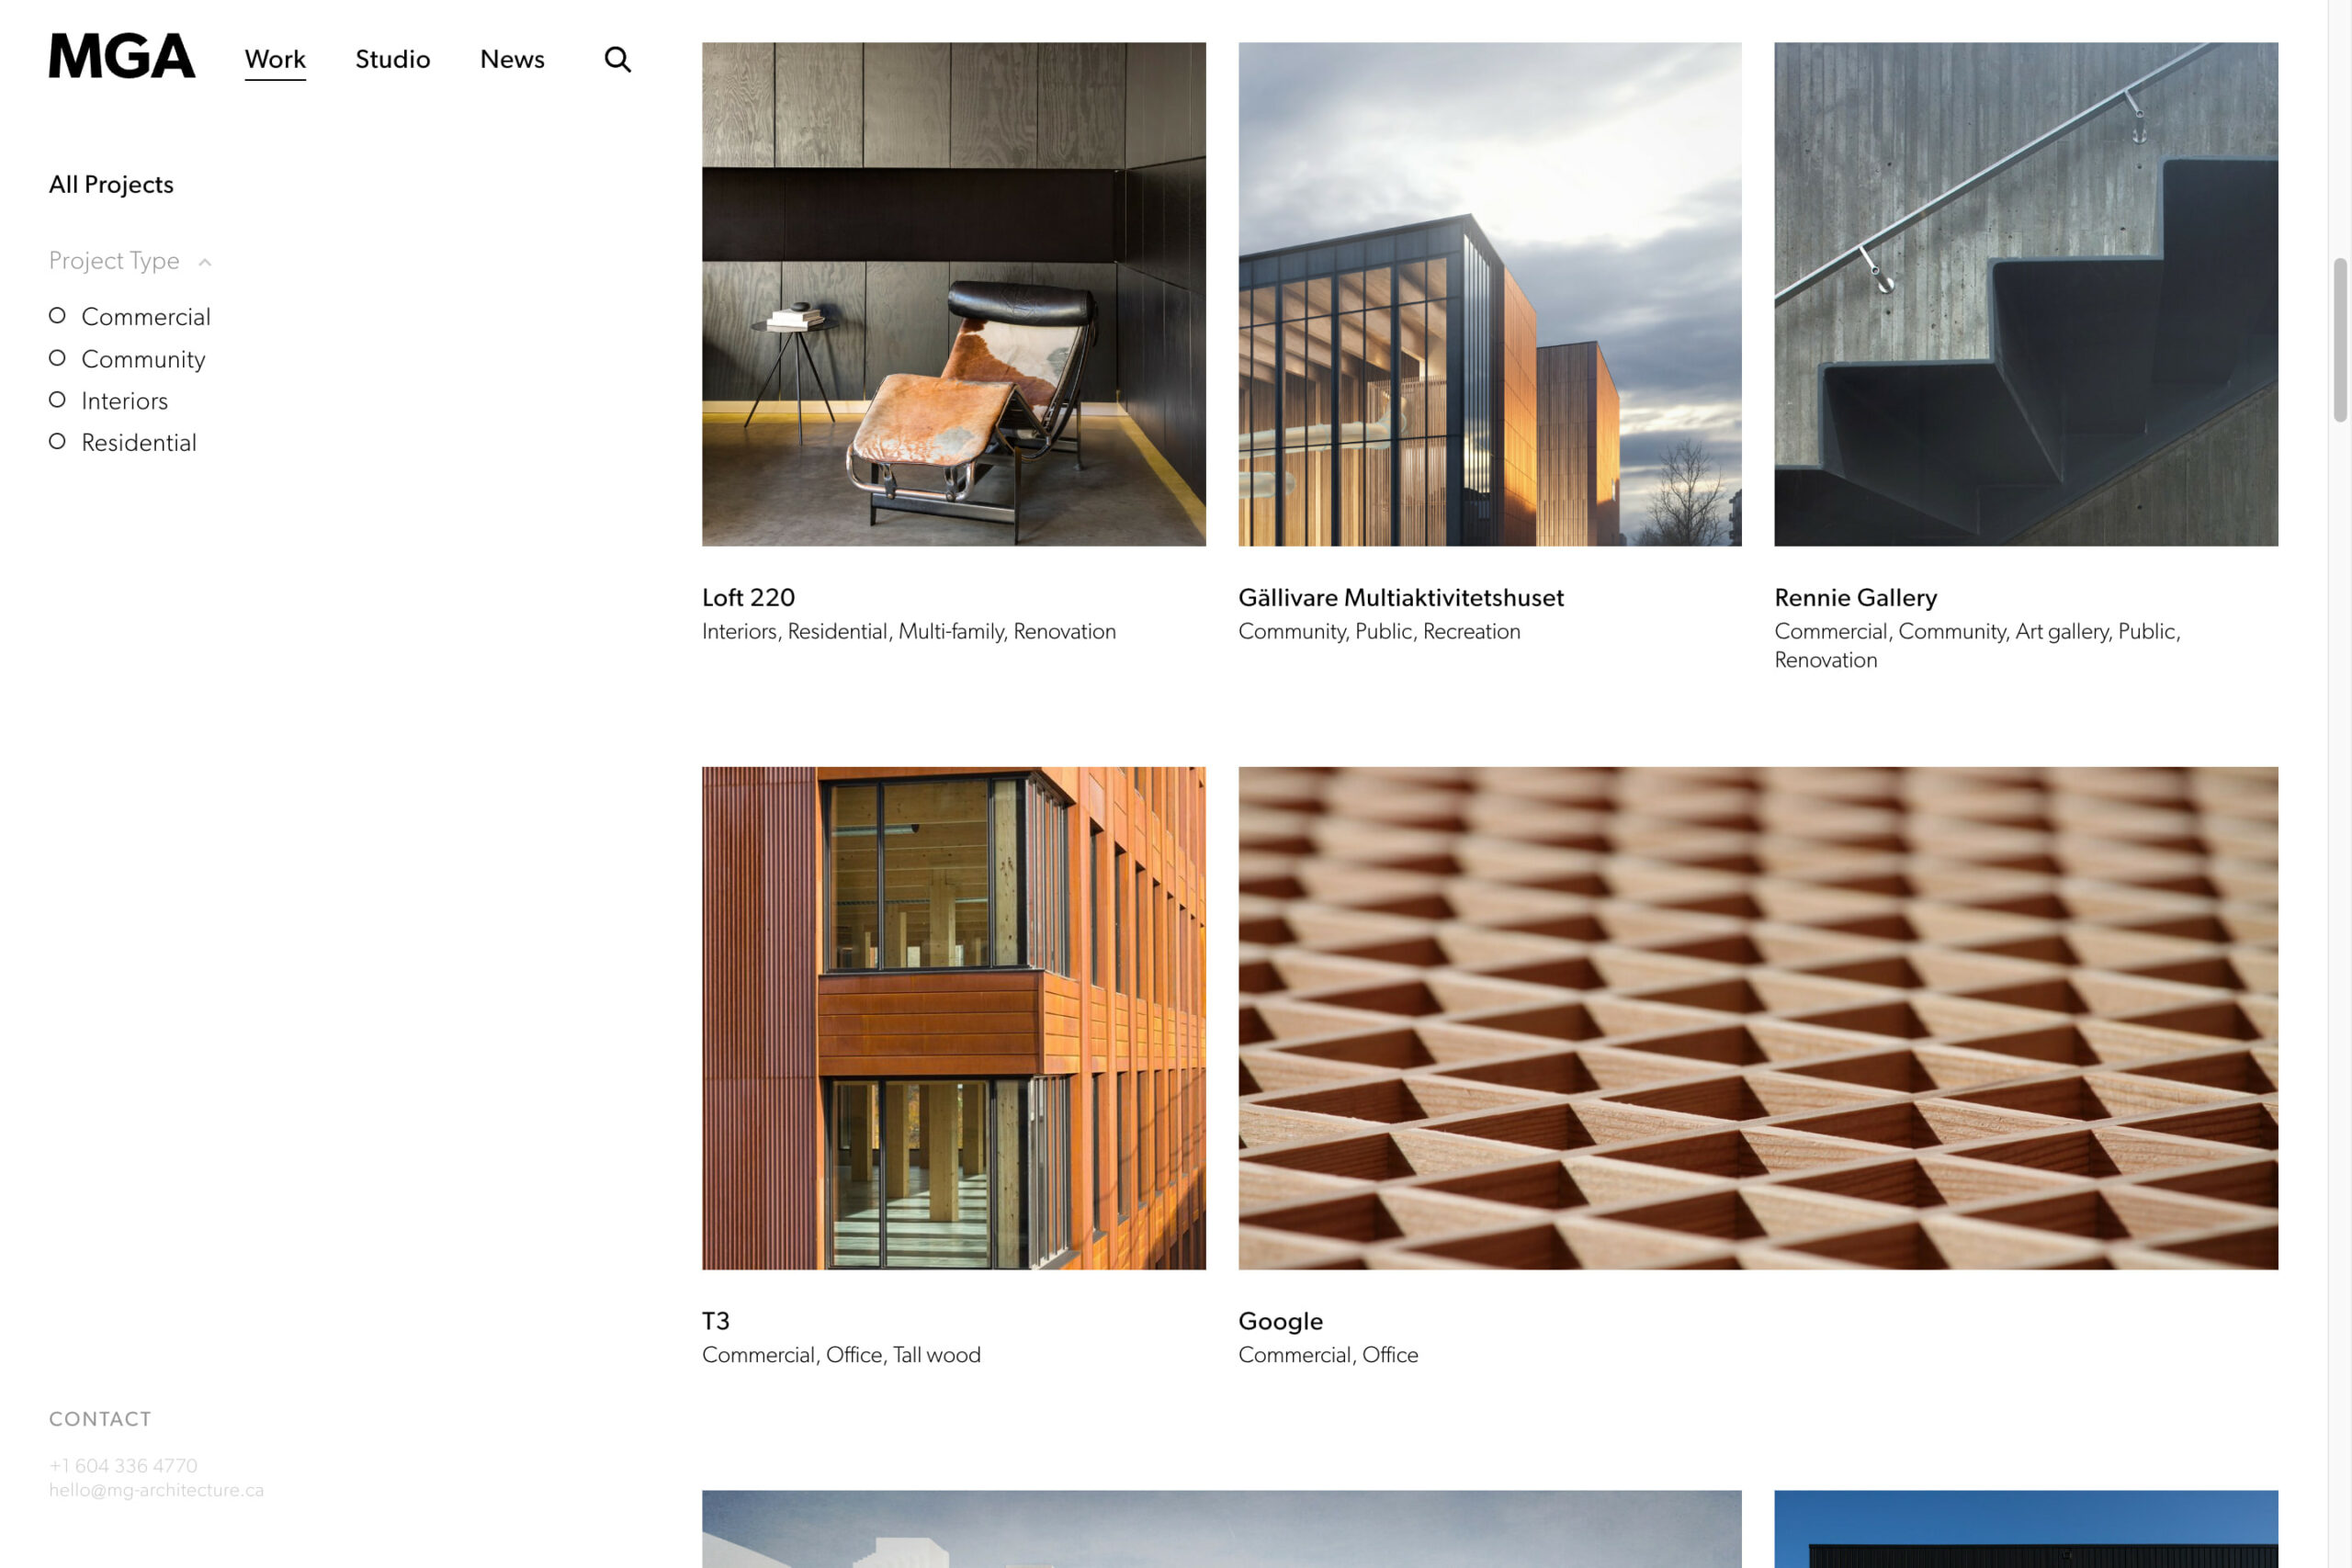The width and height of the screenshot is (2352, 1568).
Task: Collapse the Project Type chevron
Action: point(205,262)
